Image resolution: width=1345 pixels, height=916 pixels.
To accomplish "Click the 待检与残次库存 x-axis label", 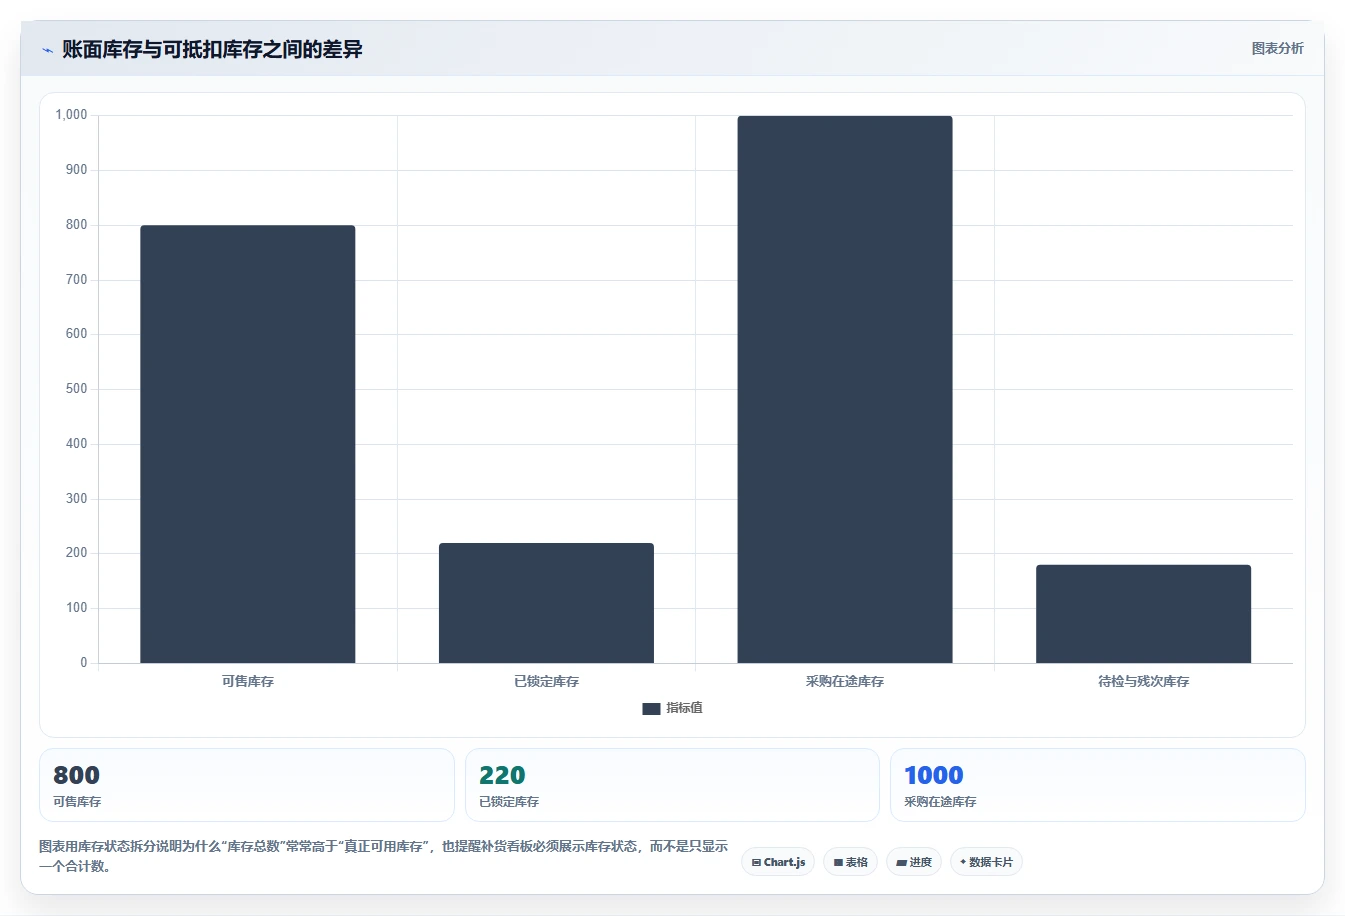I will (1143, 681).
